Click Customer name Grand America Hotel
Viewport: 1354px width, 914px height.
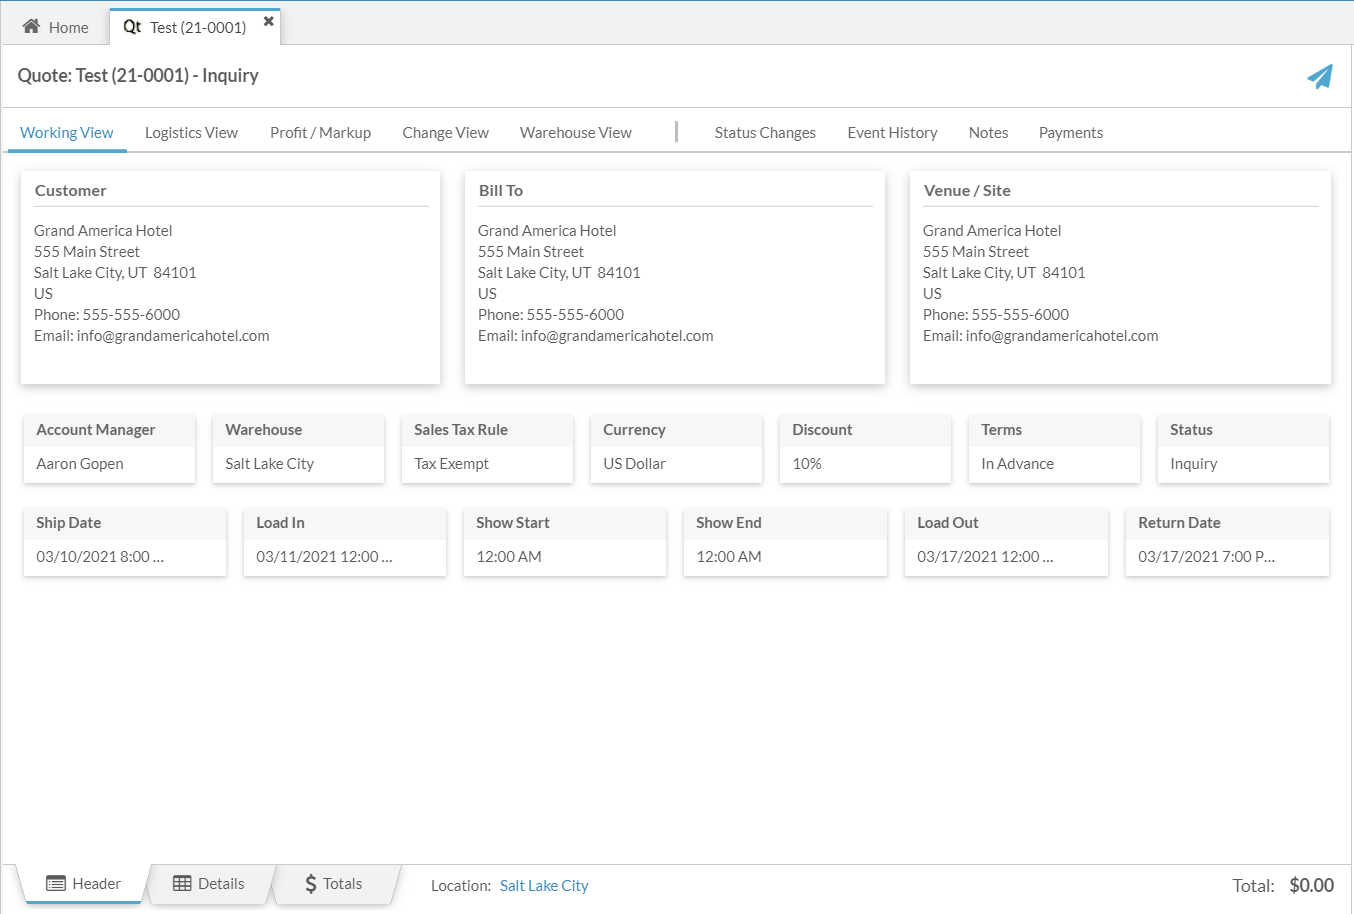click(x=103, y=231)
